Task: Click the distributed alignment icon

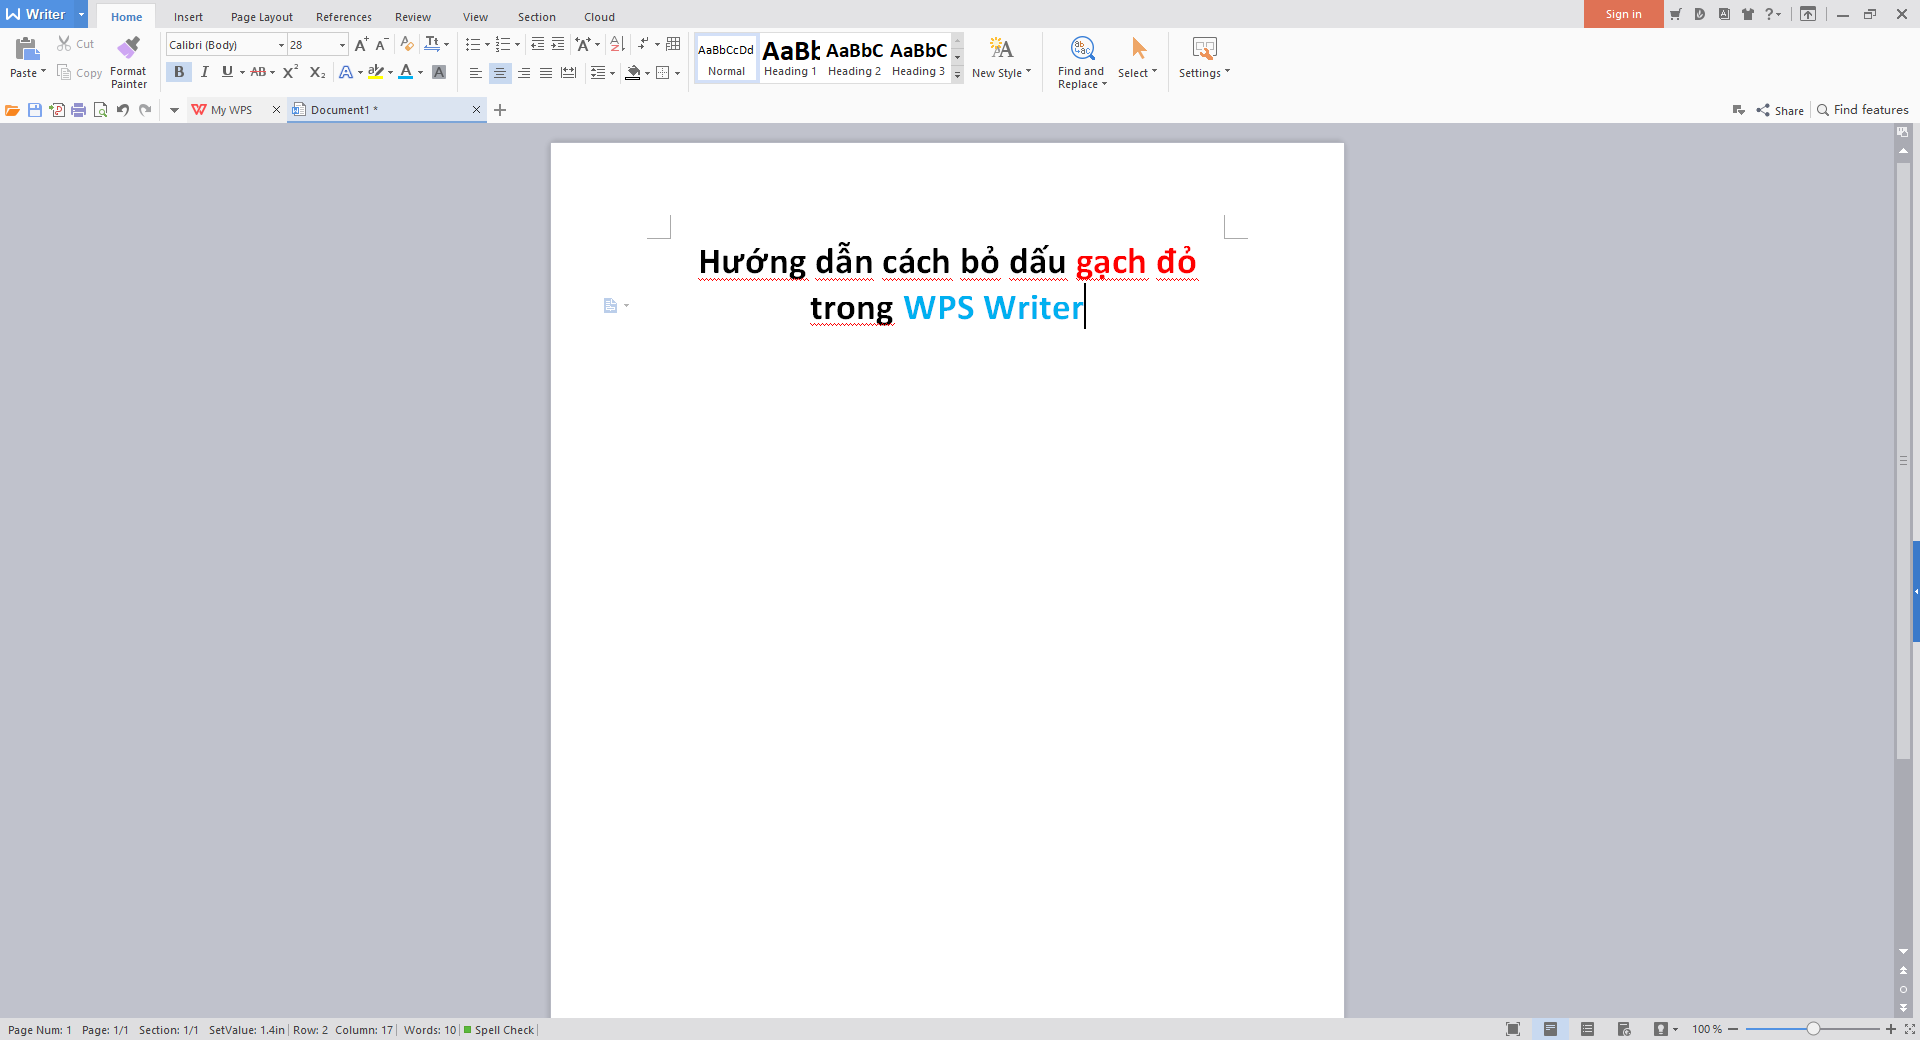Action: [569, 73]
